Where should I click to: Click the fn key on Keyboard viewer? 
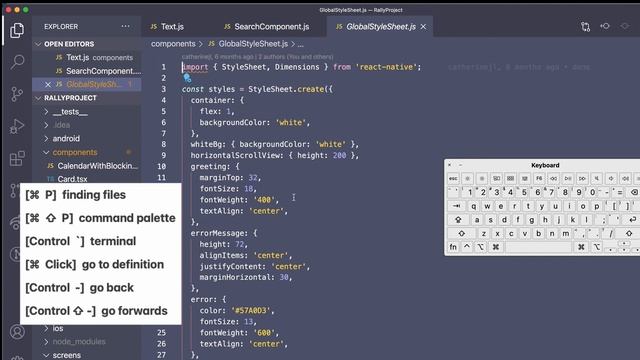tap(453, 247)
